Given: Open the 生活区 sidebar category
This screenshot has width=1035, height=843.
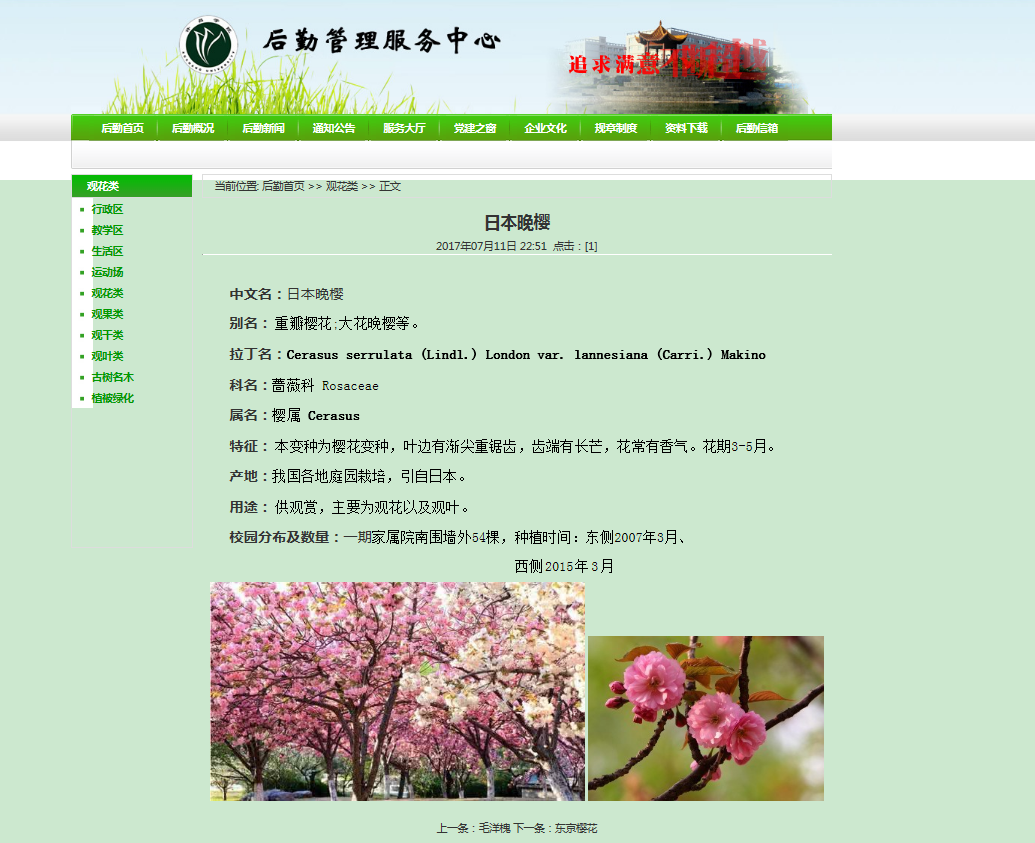Looking at the screenshot, I should point(107,251).
